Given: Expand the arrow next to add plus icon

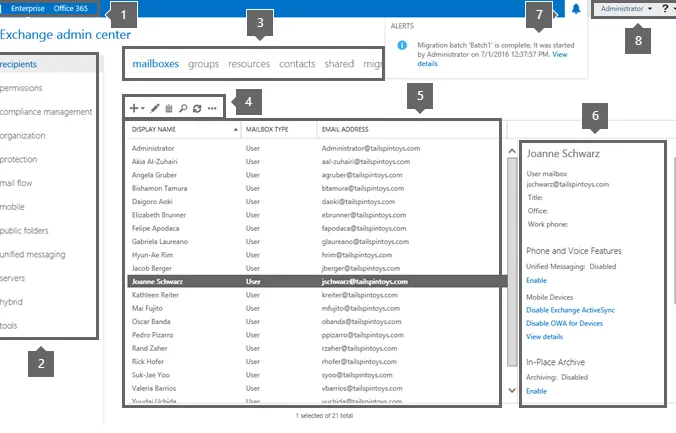Looking at the screenshot, I should click(143, 109).
